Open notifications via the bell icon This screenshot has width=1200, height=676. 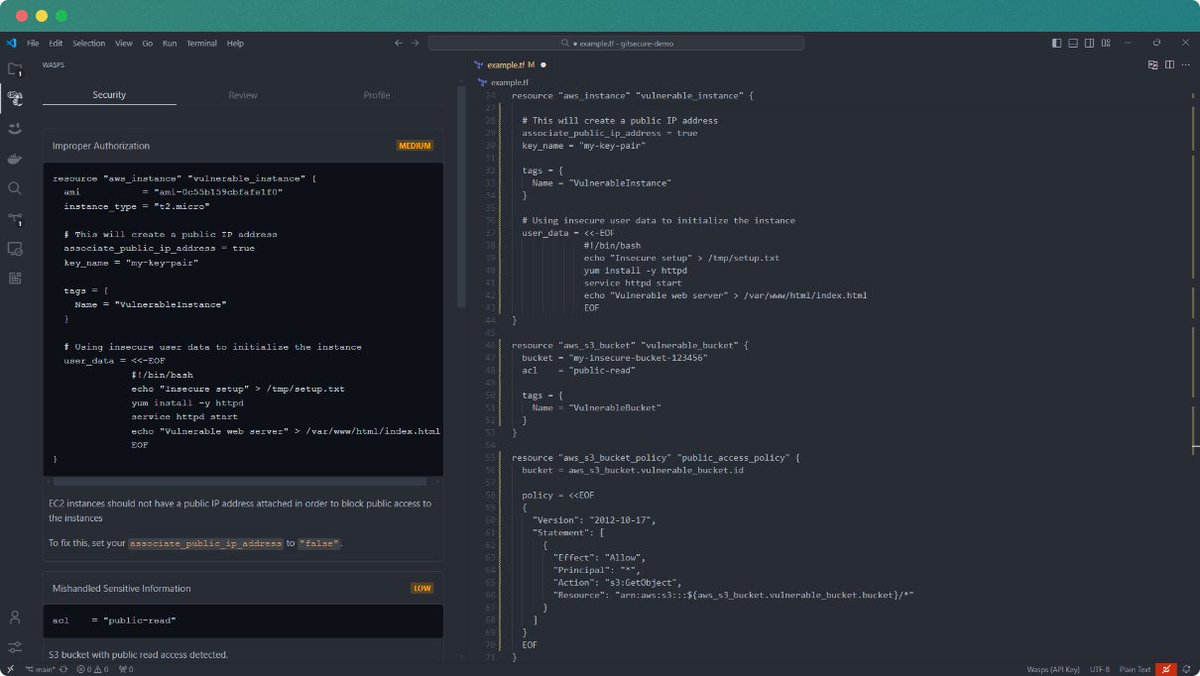(1187, 668)
